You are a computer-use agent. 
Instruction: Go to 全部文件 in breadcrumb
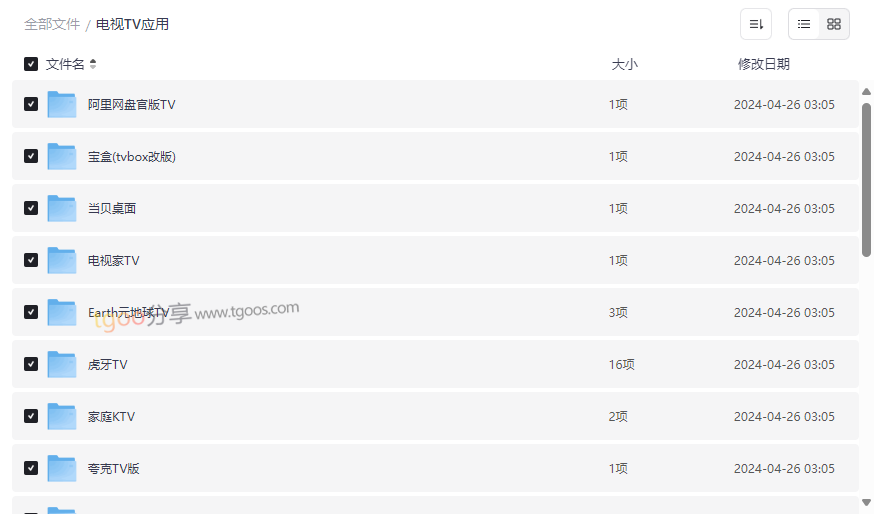(x=52, y=25)
